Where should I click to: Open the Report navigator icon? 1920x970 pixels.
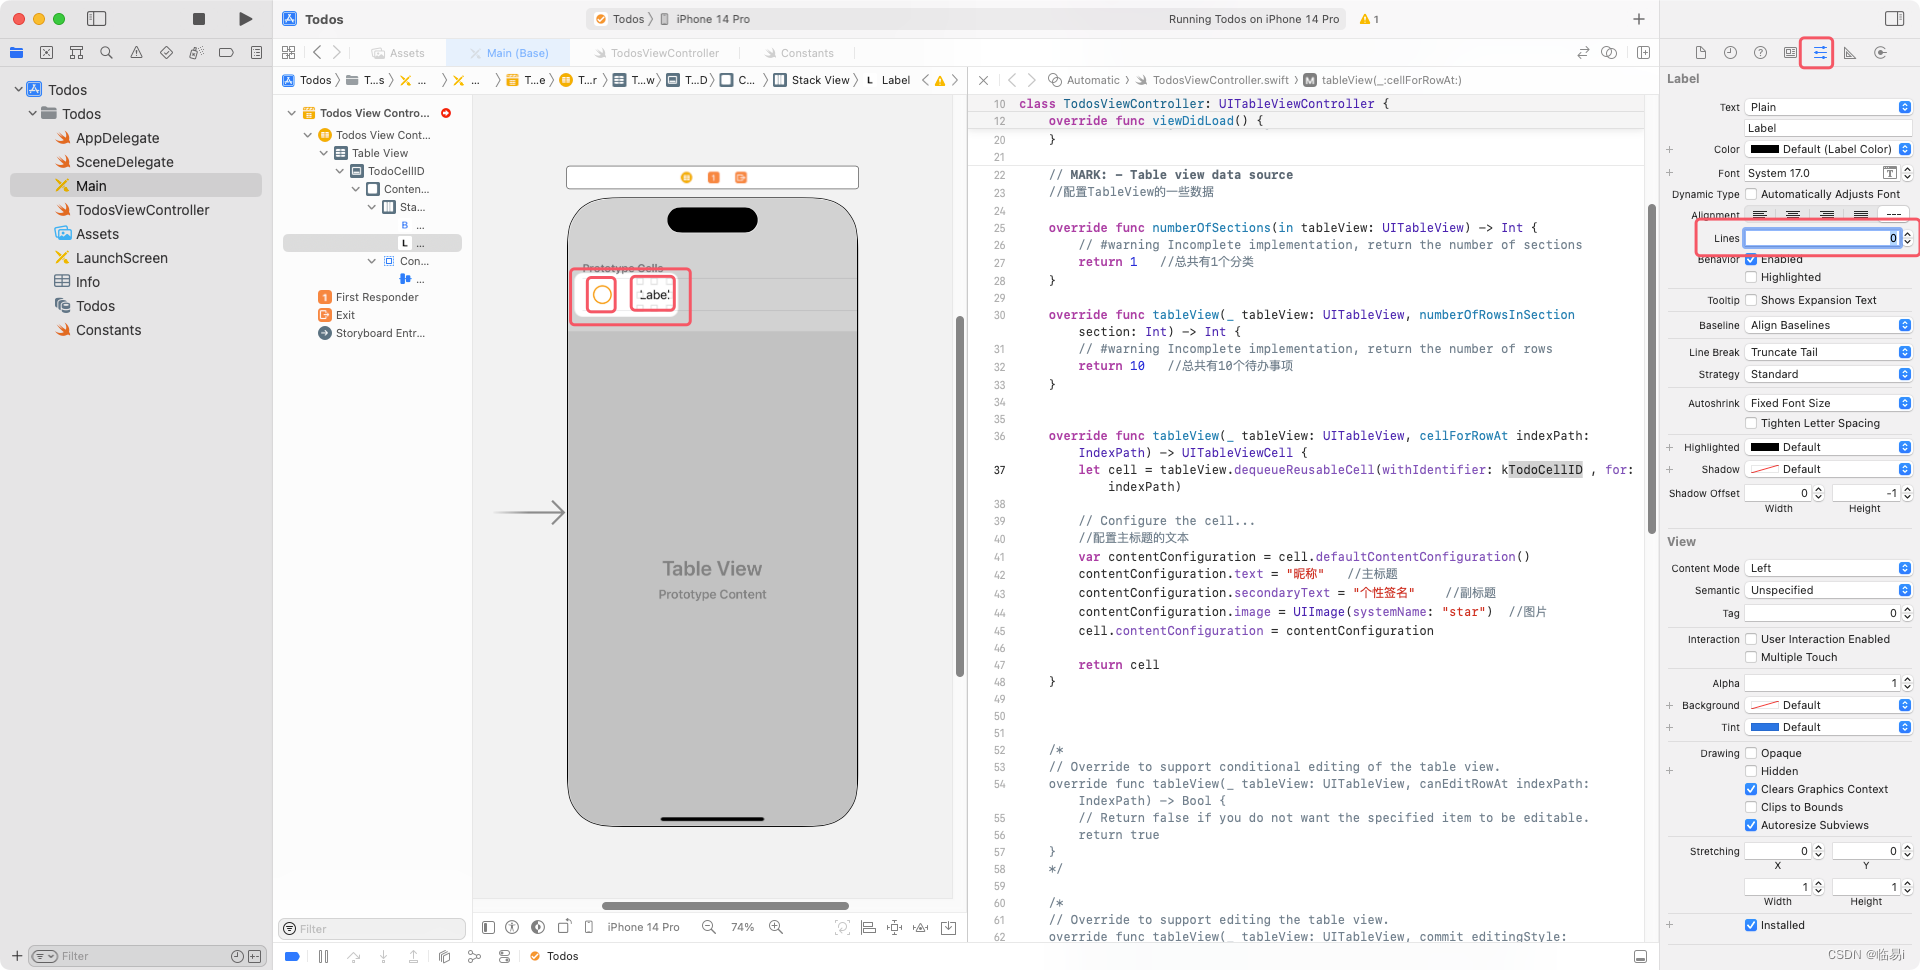[257, 53]
